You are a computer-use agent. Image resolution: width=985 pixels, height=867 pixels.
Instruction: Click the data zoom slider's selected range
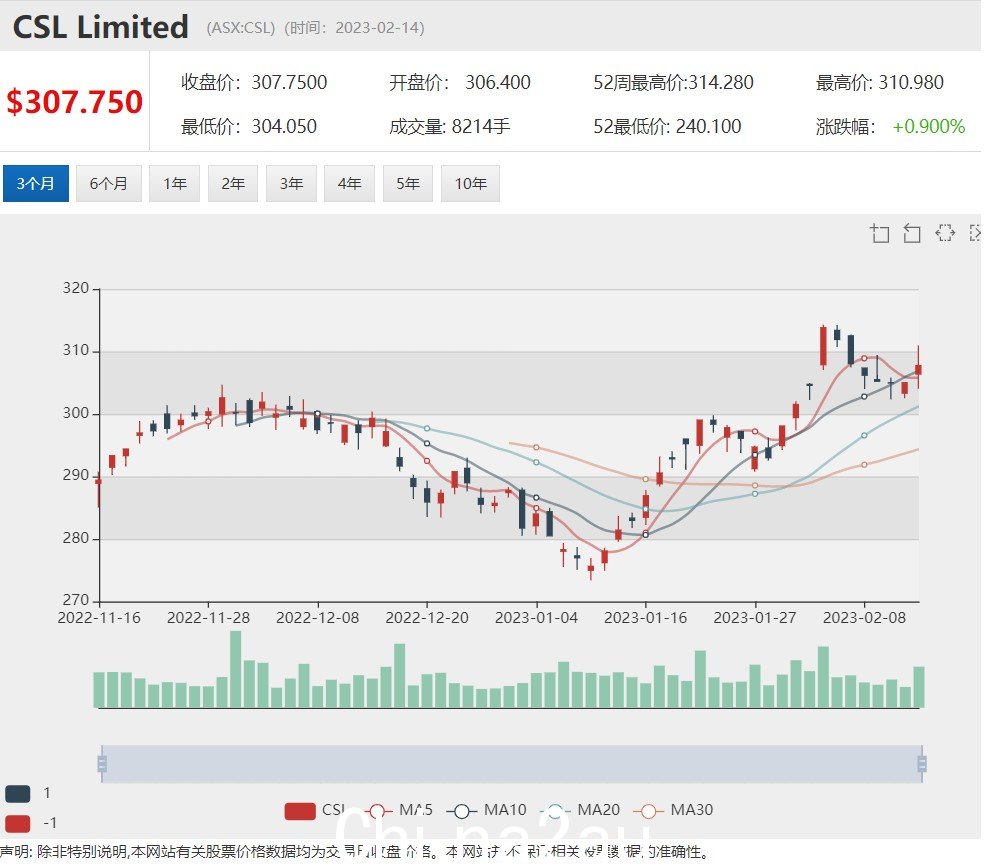(x=512, y=764)
